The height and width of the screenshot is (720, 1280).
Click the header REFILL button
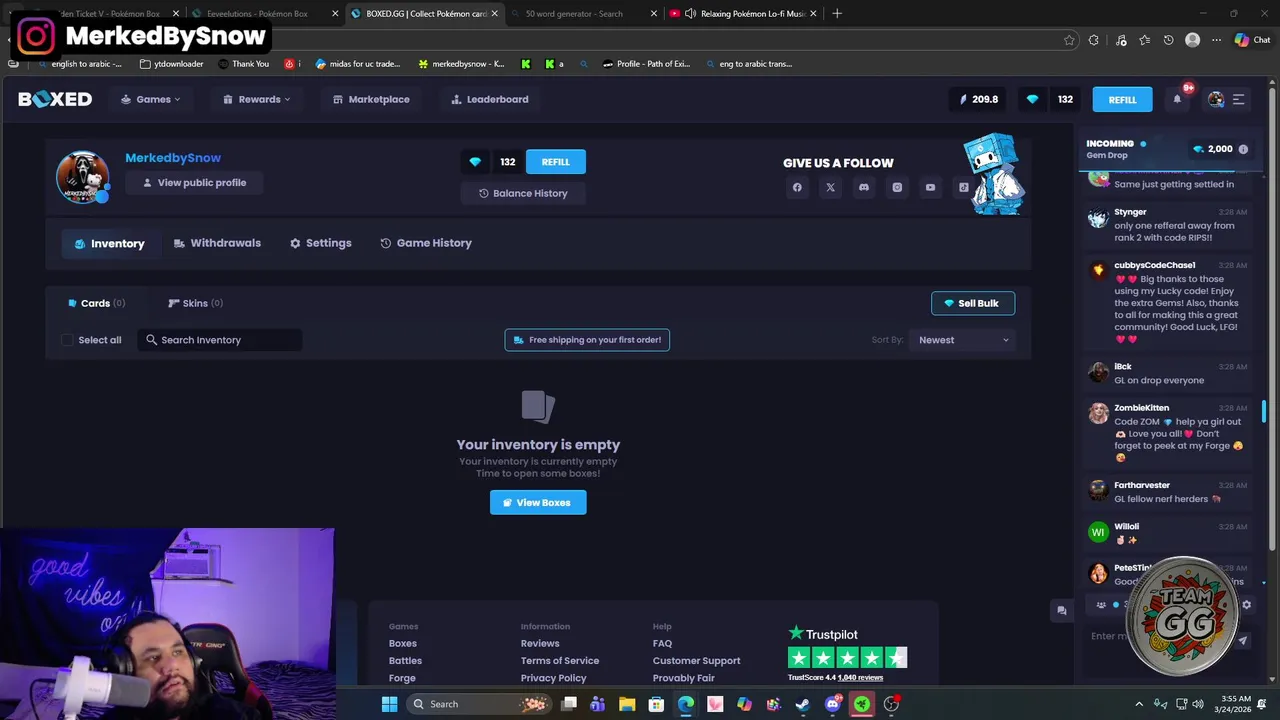point(1122,99)
